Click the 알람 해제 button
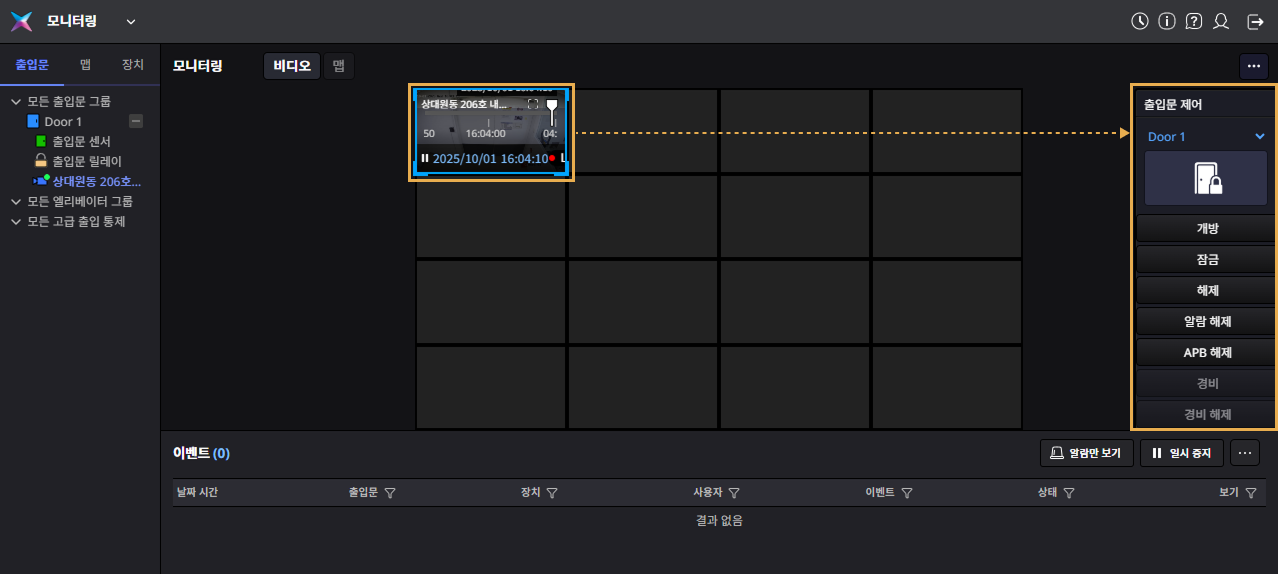 point(1207,321)
